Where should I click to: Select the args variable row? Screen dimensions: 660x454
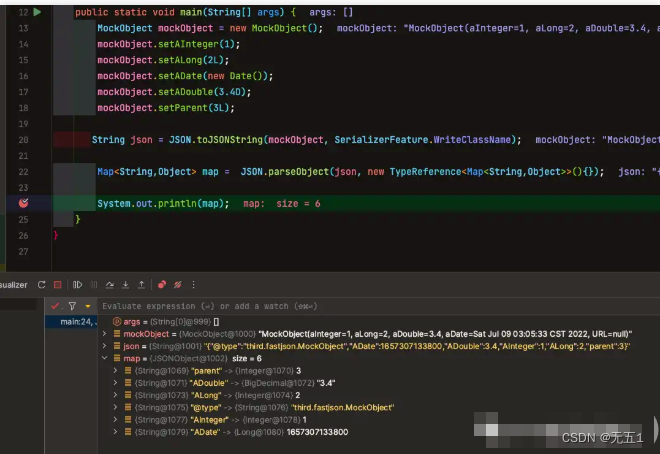(x=379, y=321)
